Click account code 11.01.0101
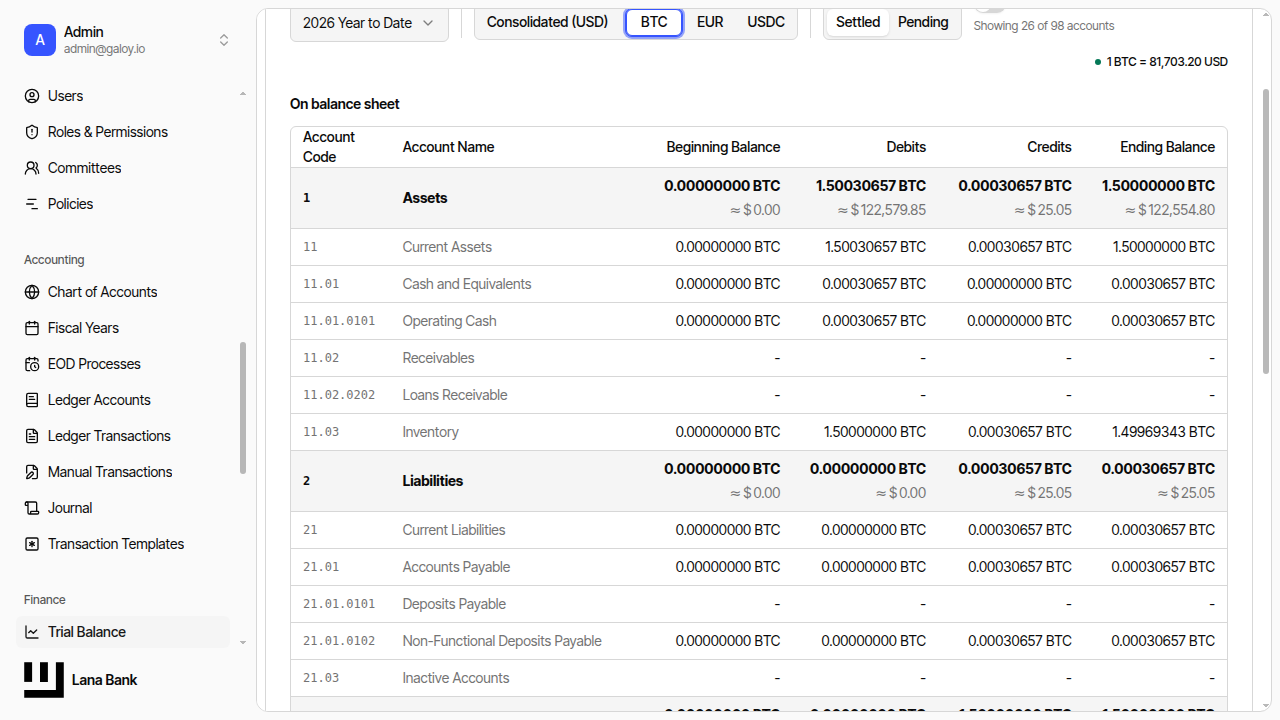This screenshot has height=720, width=1280. pyautogui.click(x=339, y=321)
